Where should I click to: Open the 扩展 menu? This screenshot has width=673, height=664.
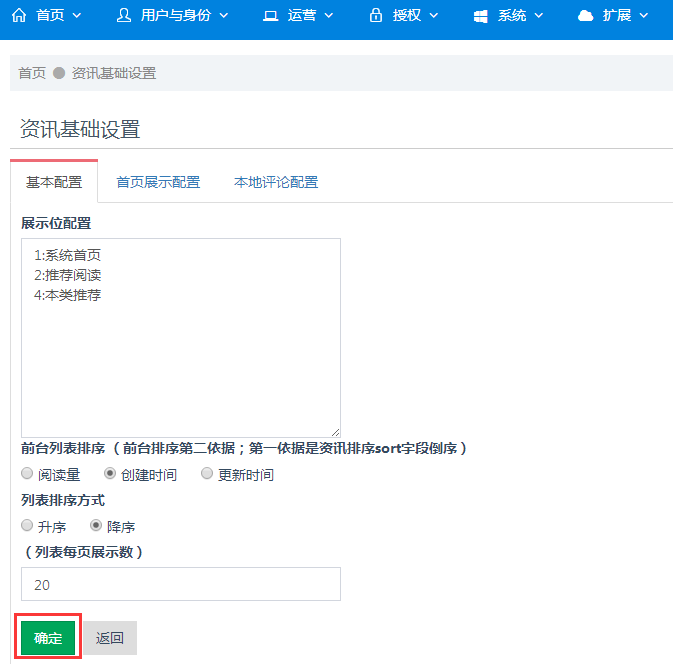tap(613, 15)
